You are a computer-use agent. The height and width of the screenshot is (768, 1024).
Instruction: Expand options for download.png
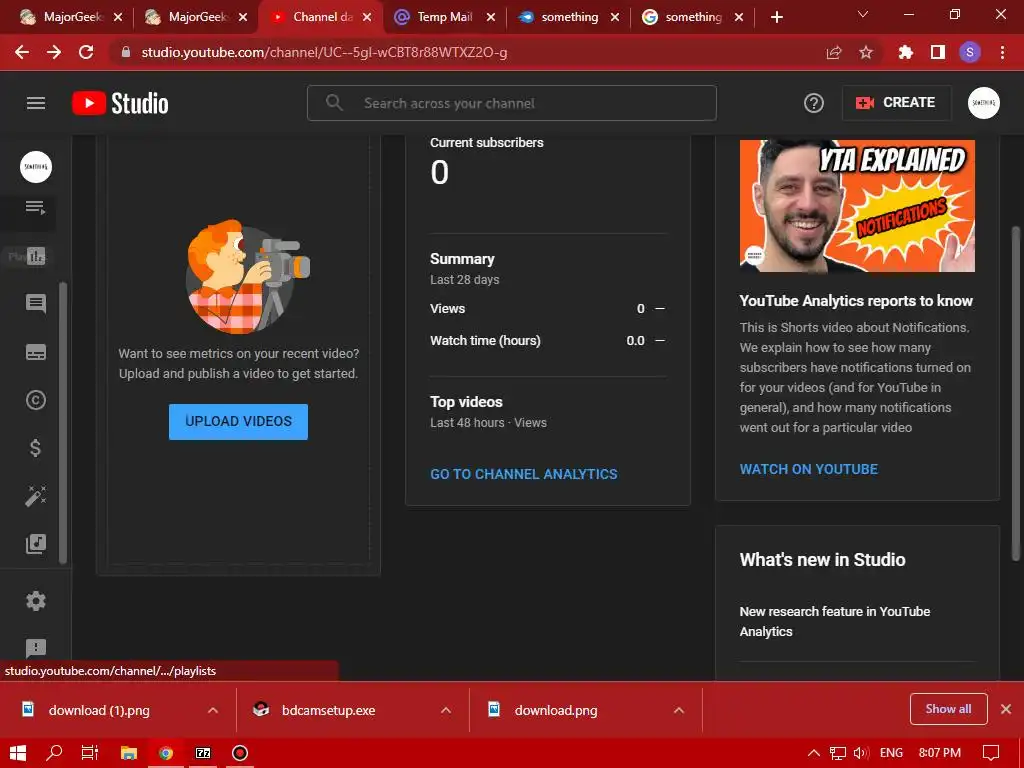[679, 710]
